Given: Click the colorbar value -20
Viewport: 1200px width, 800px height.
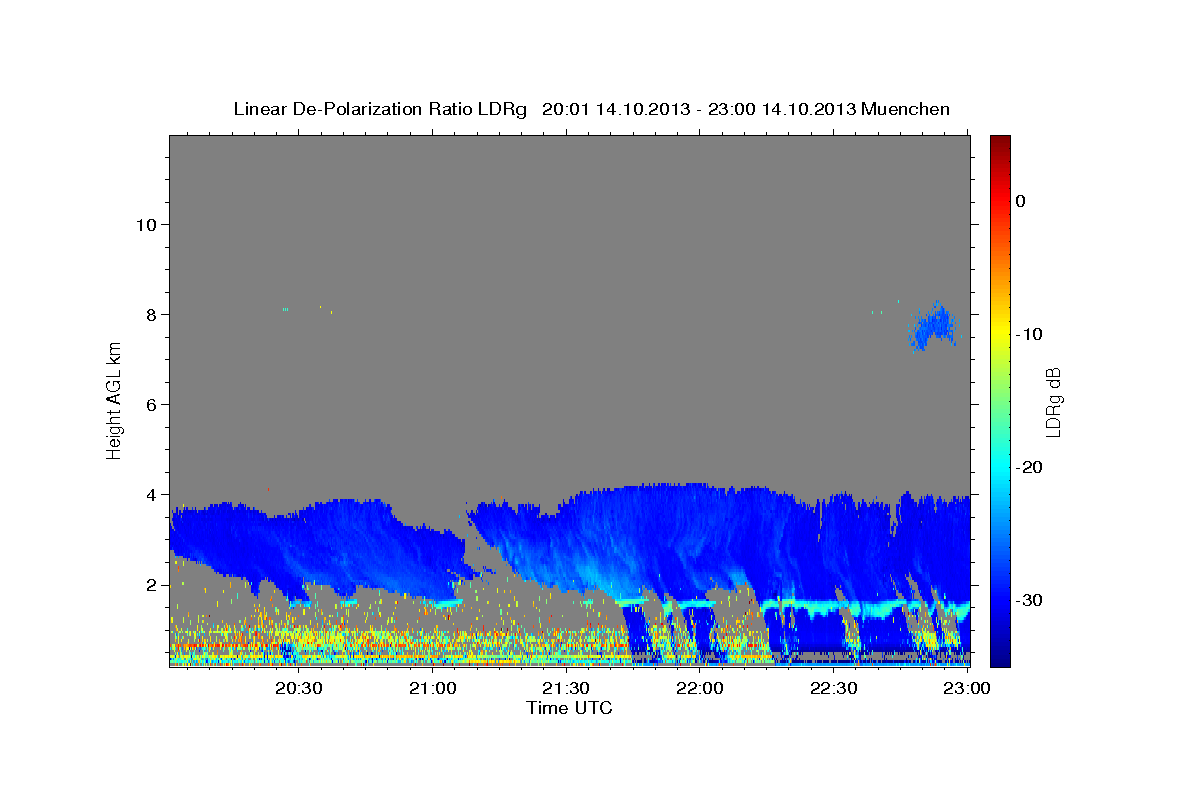Looking at the screenshot, I should [x=1030, y=467].
